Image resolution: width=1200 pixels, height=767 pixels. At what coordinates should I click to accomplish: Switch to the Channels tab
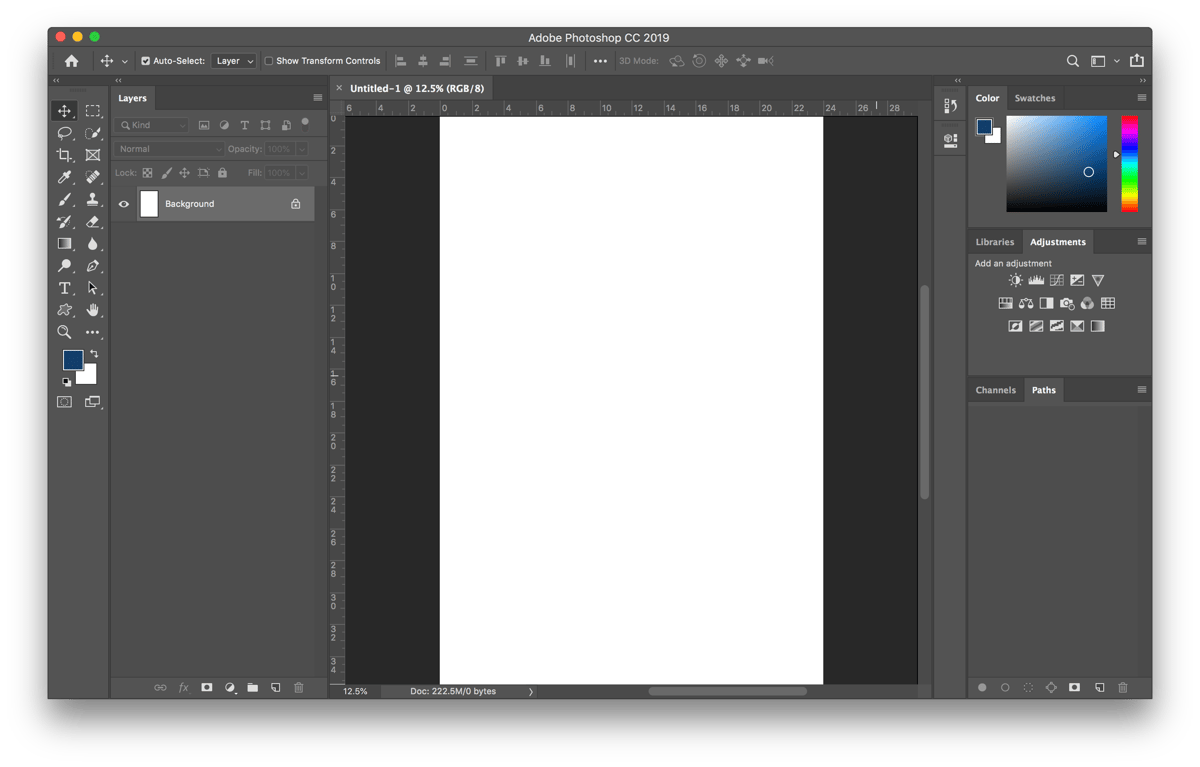996,389
